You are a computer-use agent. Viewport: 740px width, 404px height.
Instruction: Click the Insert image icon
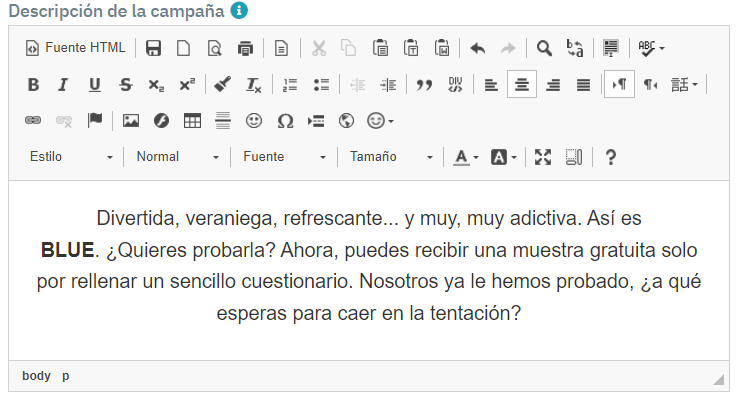pyautogui.click(x=131, y=121)
